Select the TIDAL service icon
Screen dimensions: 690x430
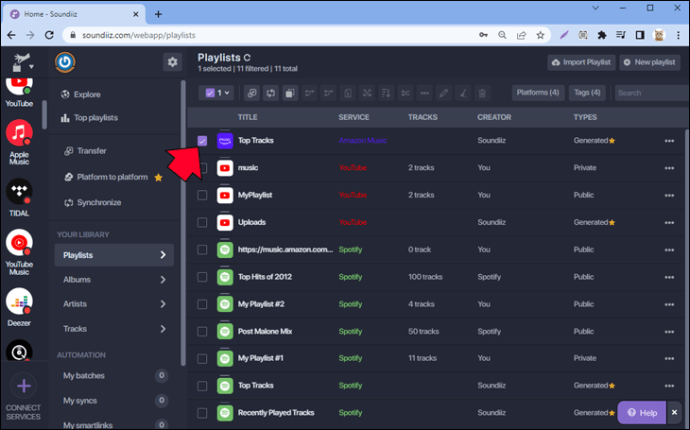coord(19,191)
